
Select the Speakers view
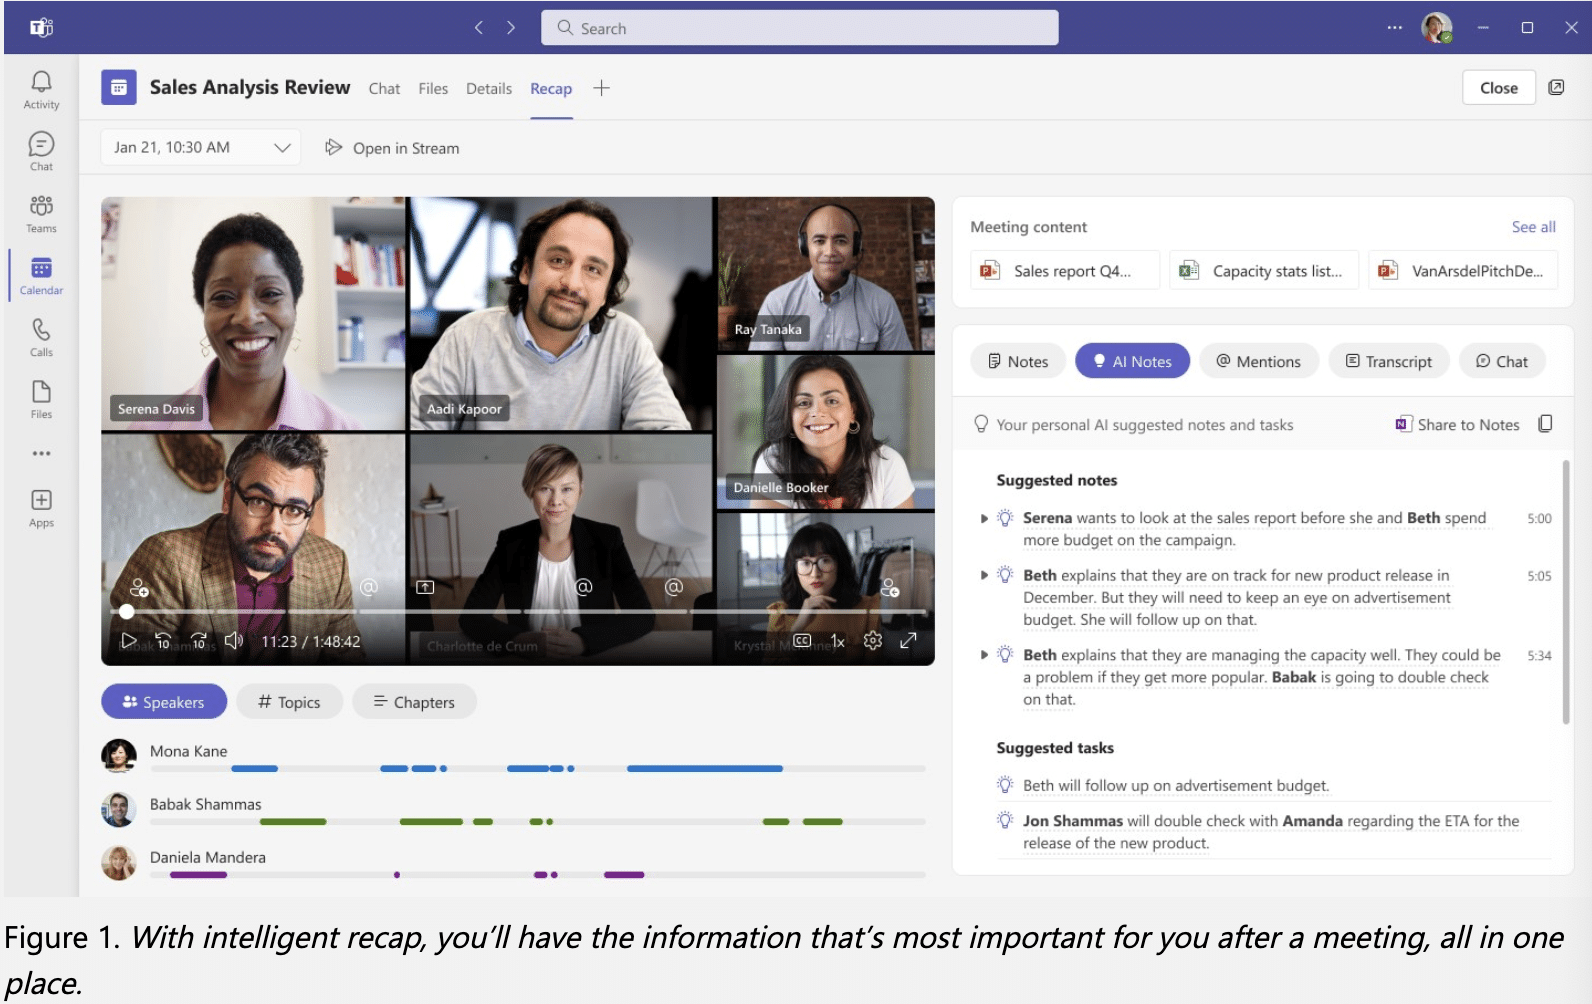click(164, 702)
